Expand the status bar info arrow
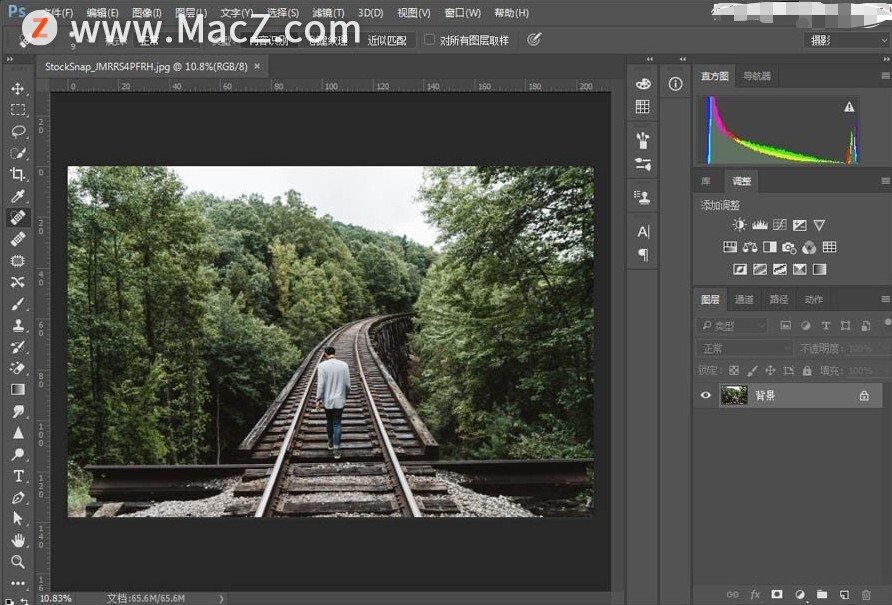 pos(221,598)
